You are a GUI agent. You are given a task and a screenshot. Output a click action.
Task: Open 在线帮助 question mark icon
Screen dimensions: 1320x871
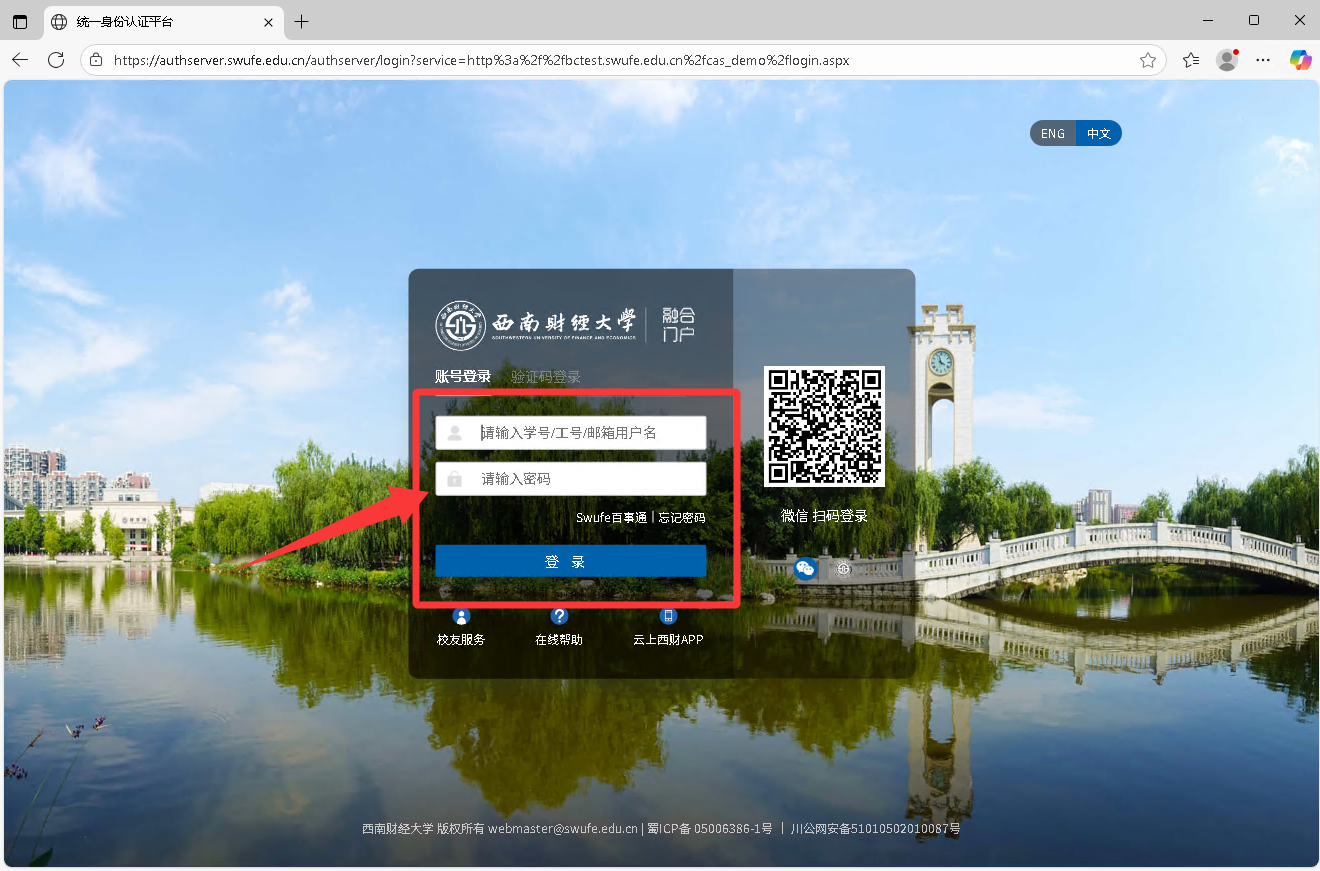[559, 616]
